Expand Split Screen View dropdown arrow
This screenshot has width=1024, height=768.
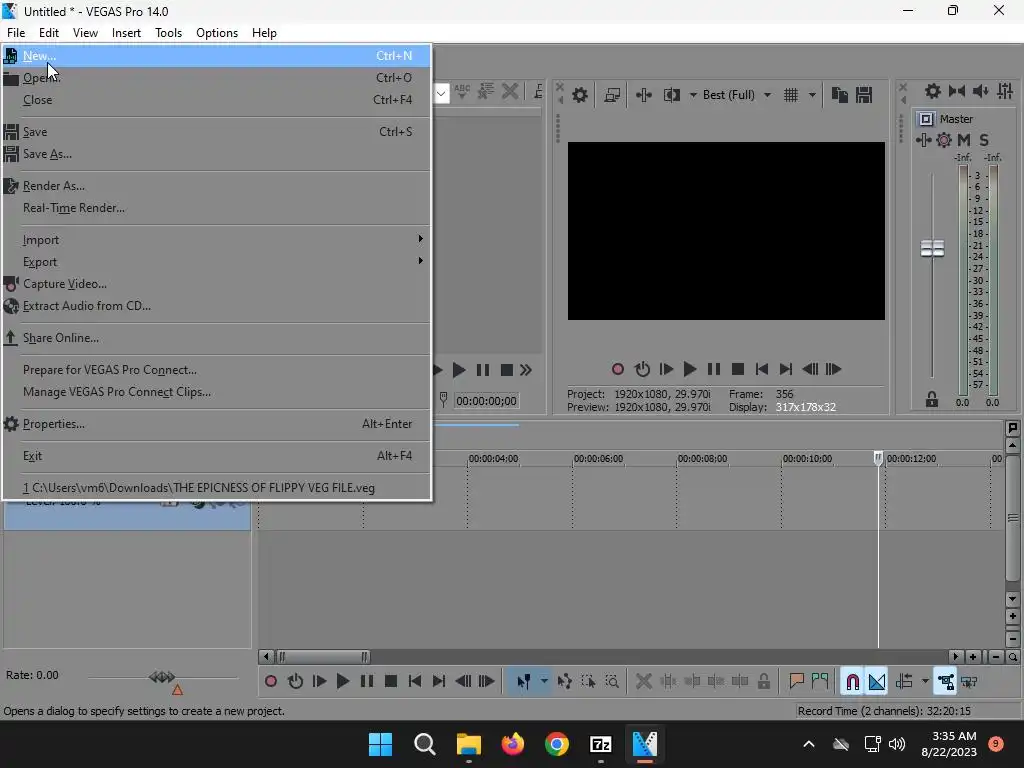pyautogui.click(x=693, y=95)
